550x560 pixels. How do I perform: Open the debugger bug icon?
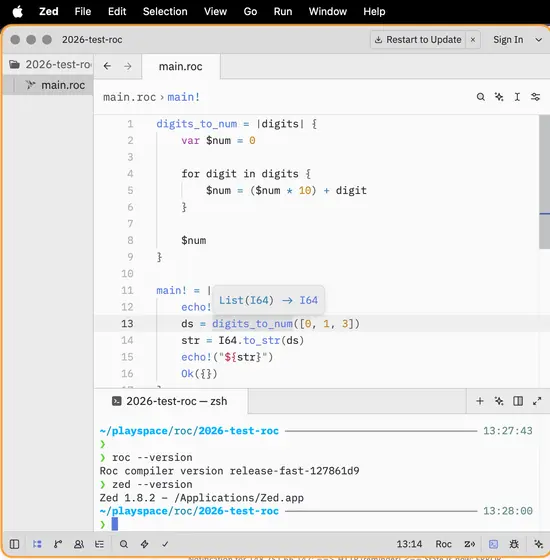514,544
